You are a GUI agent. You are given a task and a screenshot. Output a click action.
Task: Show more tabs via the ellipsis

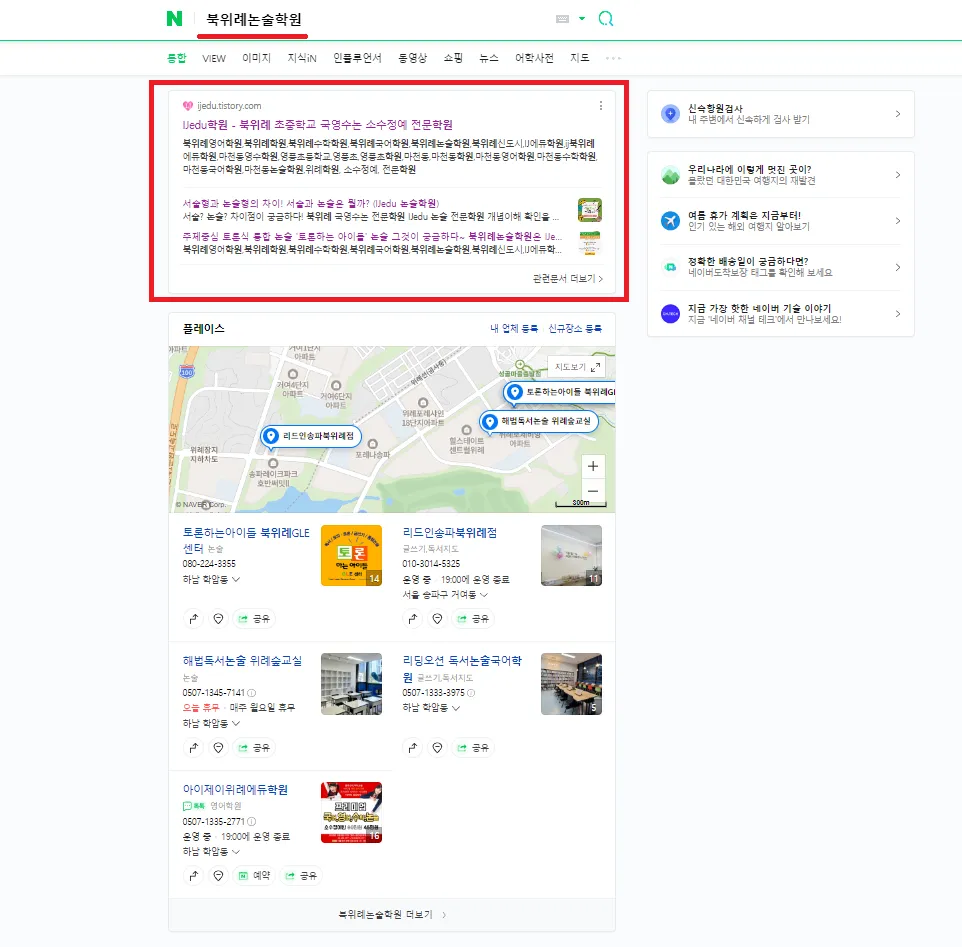[613, 58]
